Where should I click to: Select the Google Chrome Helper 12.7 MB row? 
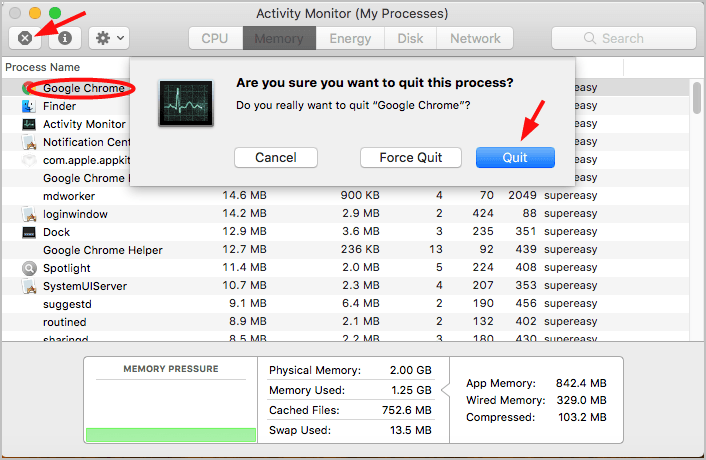click(x=346, y=250)
